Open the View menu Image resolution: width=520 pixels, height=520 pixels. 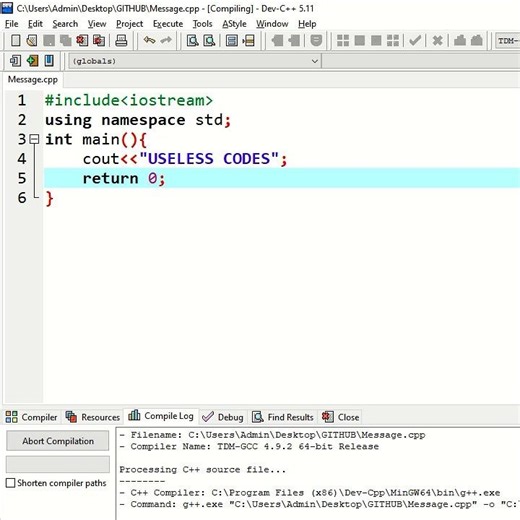pos(97,24)
